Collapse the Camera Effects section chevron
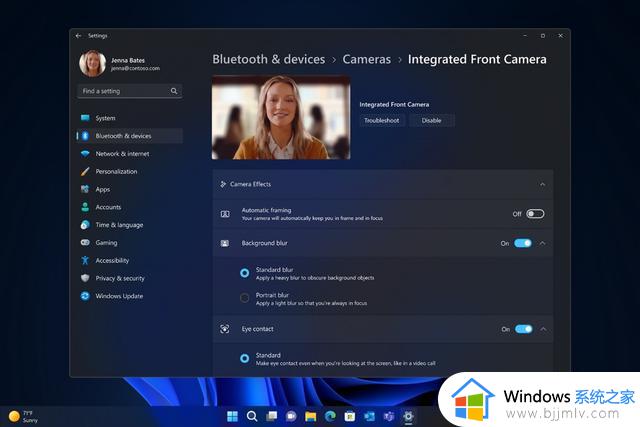 [x=542, y=185]
